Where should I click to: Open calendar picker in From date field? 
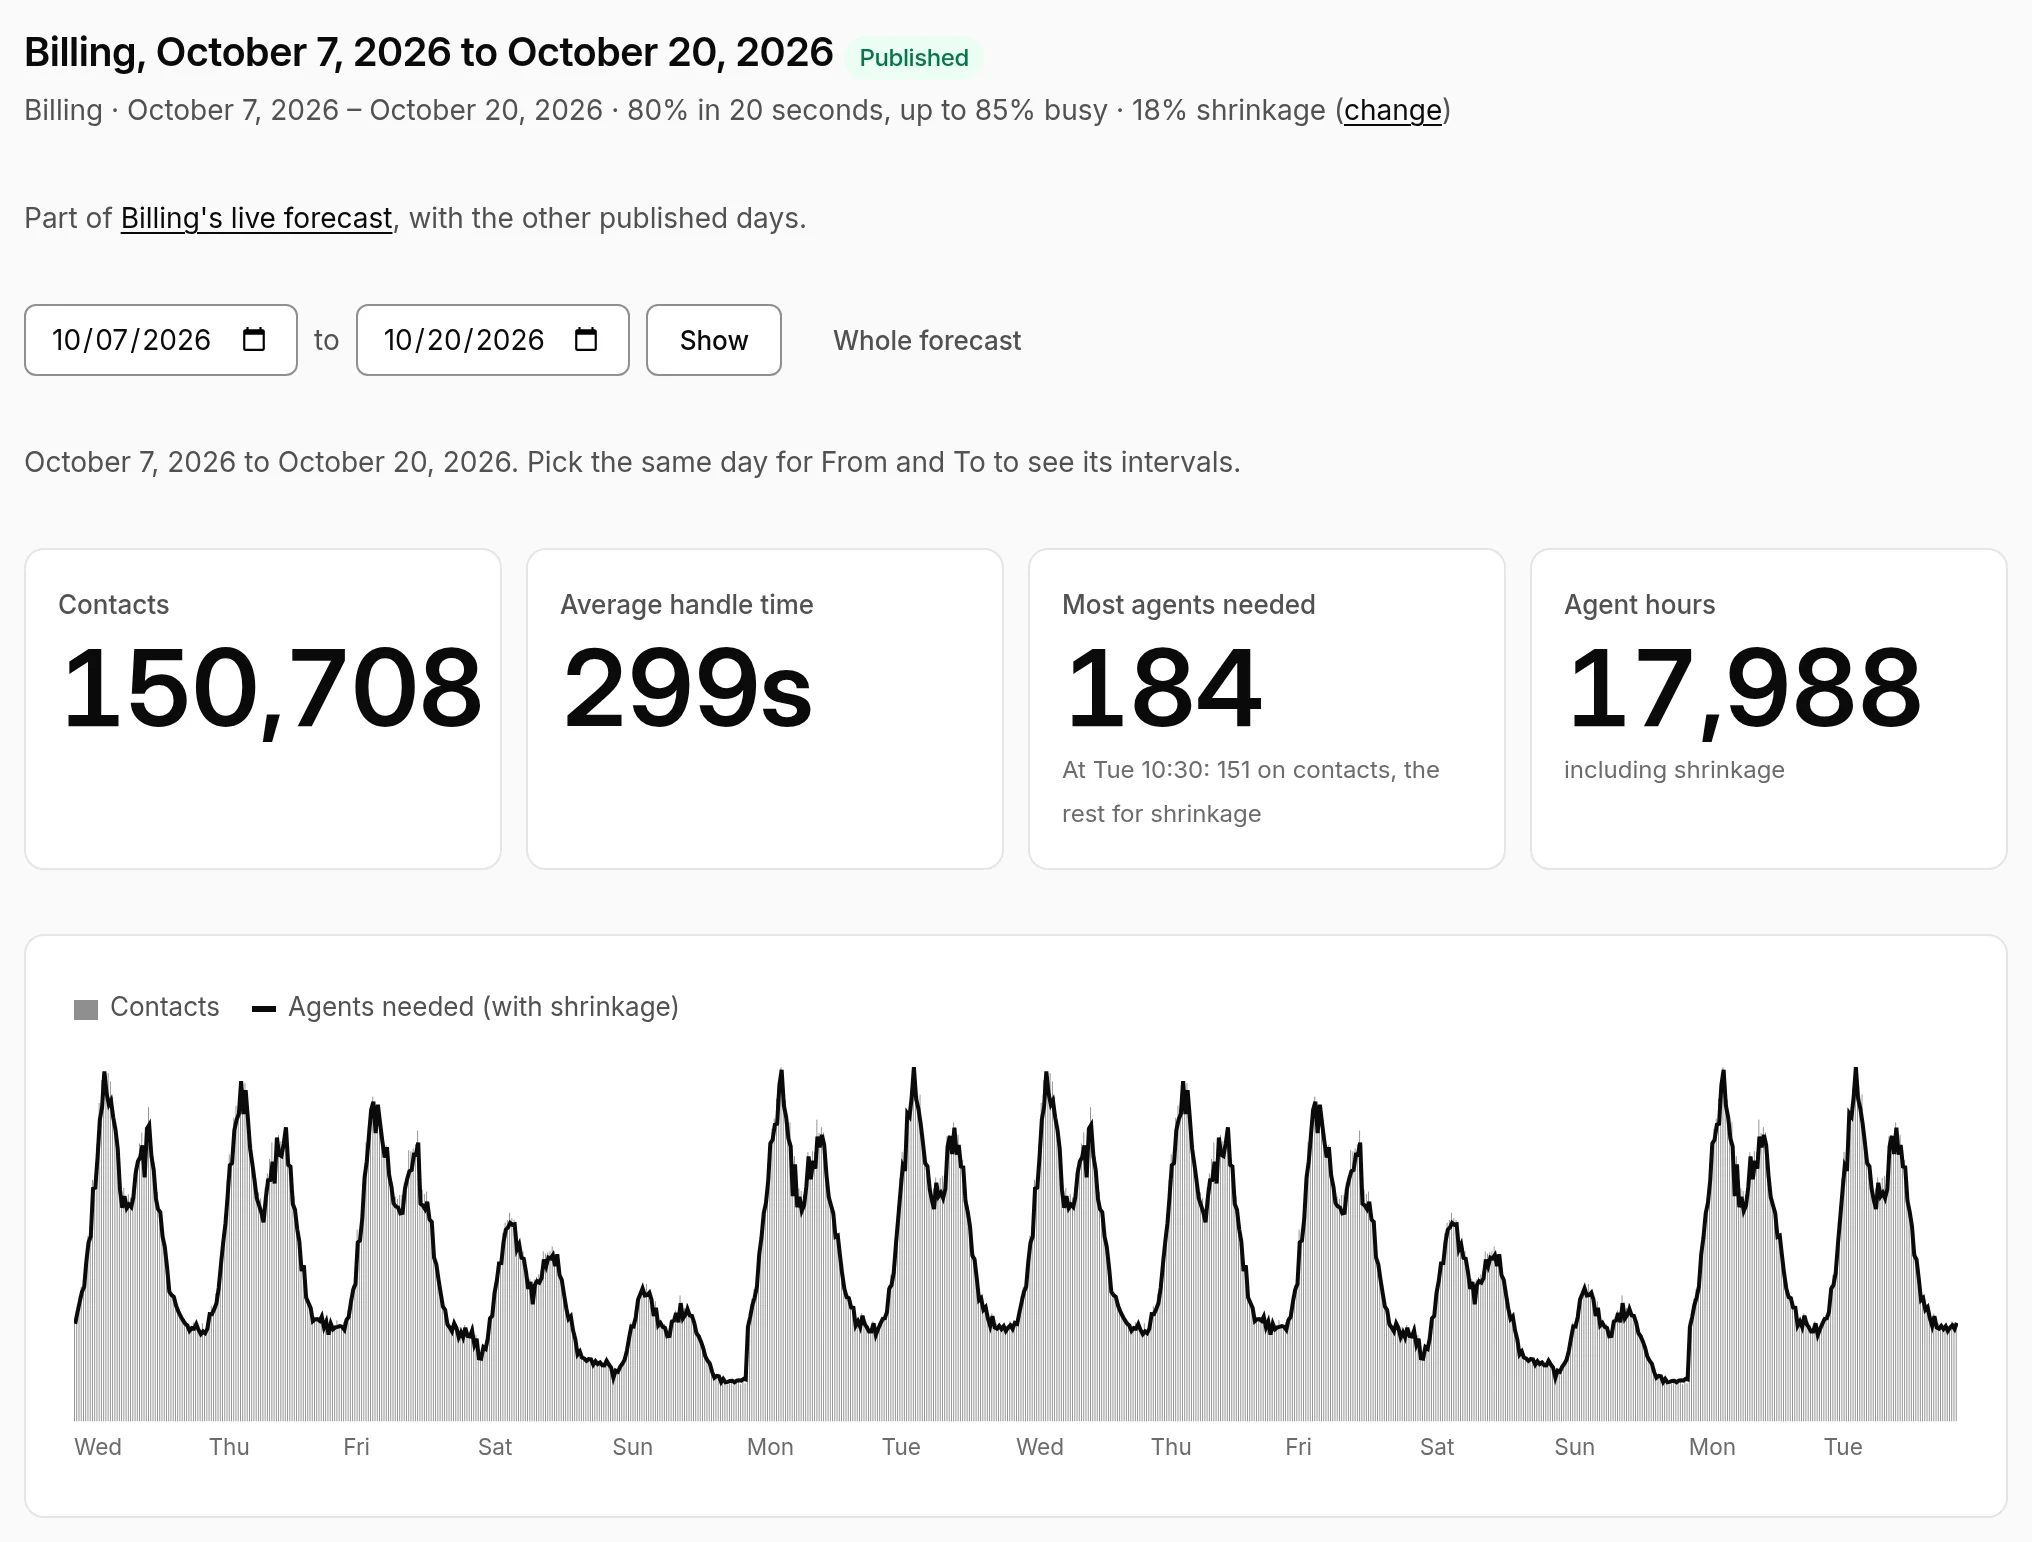point(254,340)
